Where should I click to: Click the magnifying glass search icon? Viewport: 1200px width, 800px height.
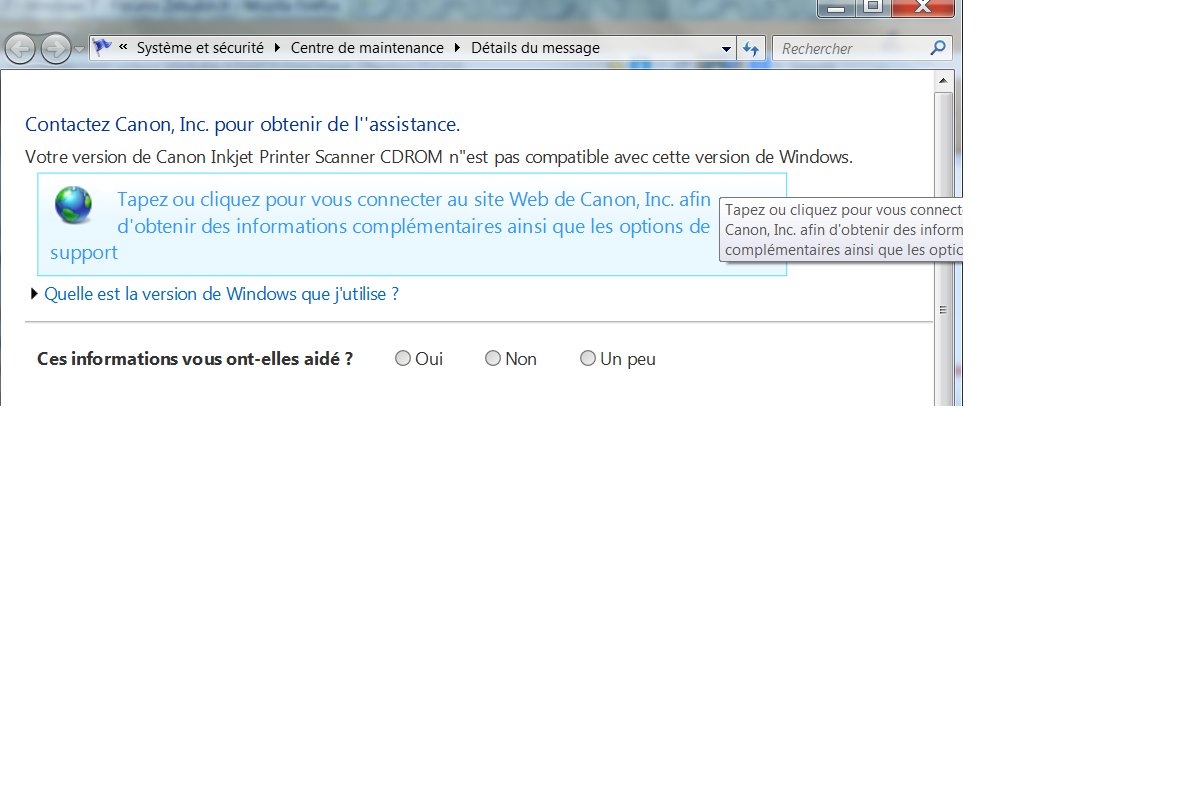pos(938,47)
